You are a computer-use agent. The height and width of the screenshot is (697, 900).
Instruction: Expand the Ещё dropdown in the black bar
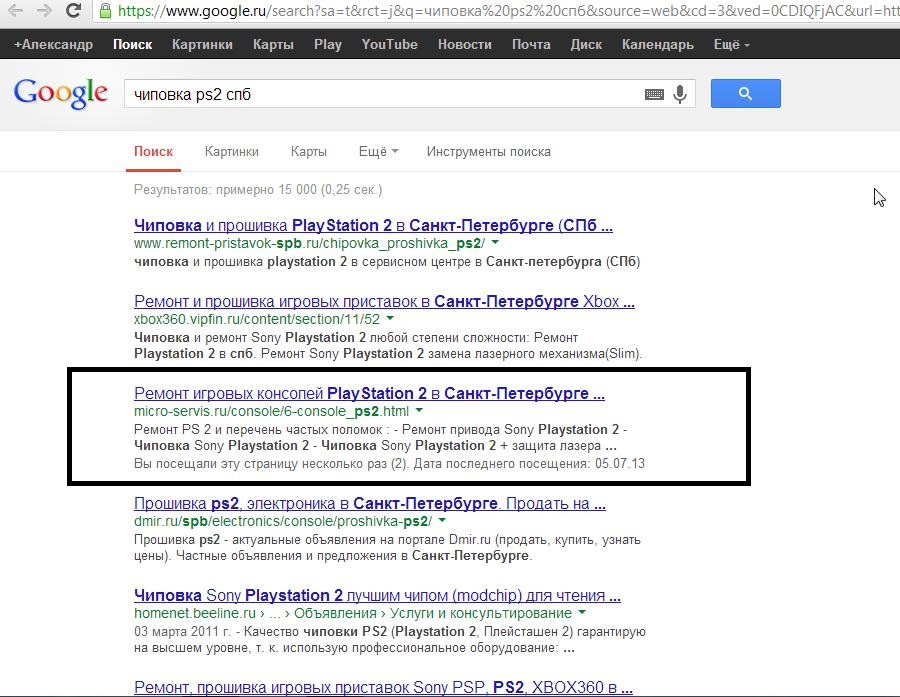732,45
